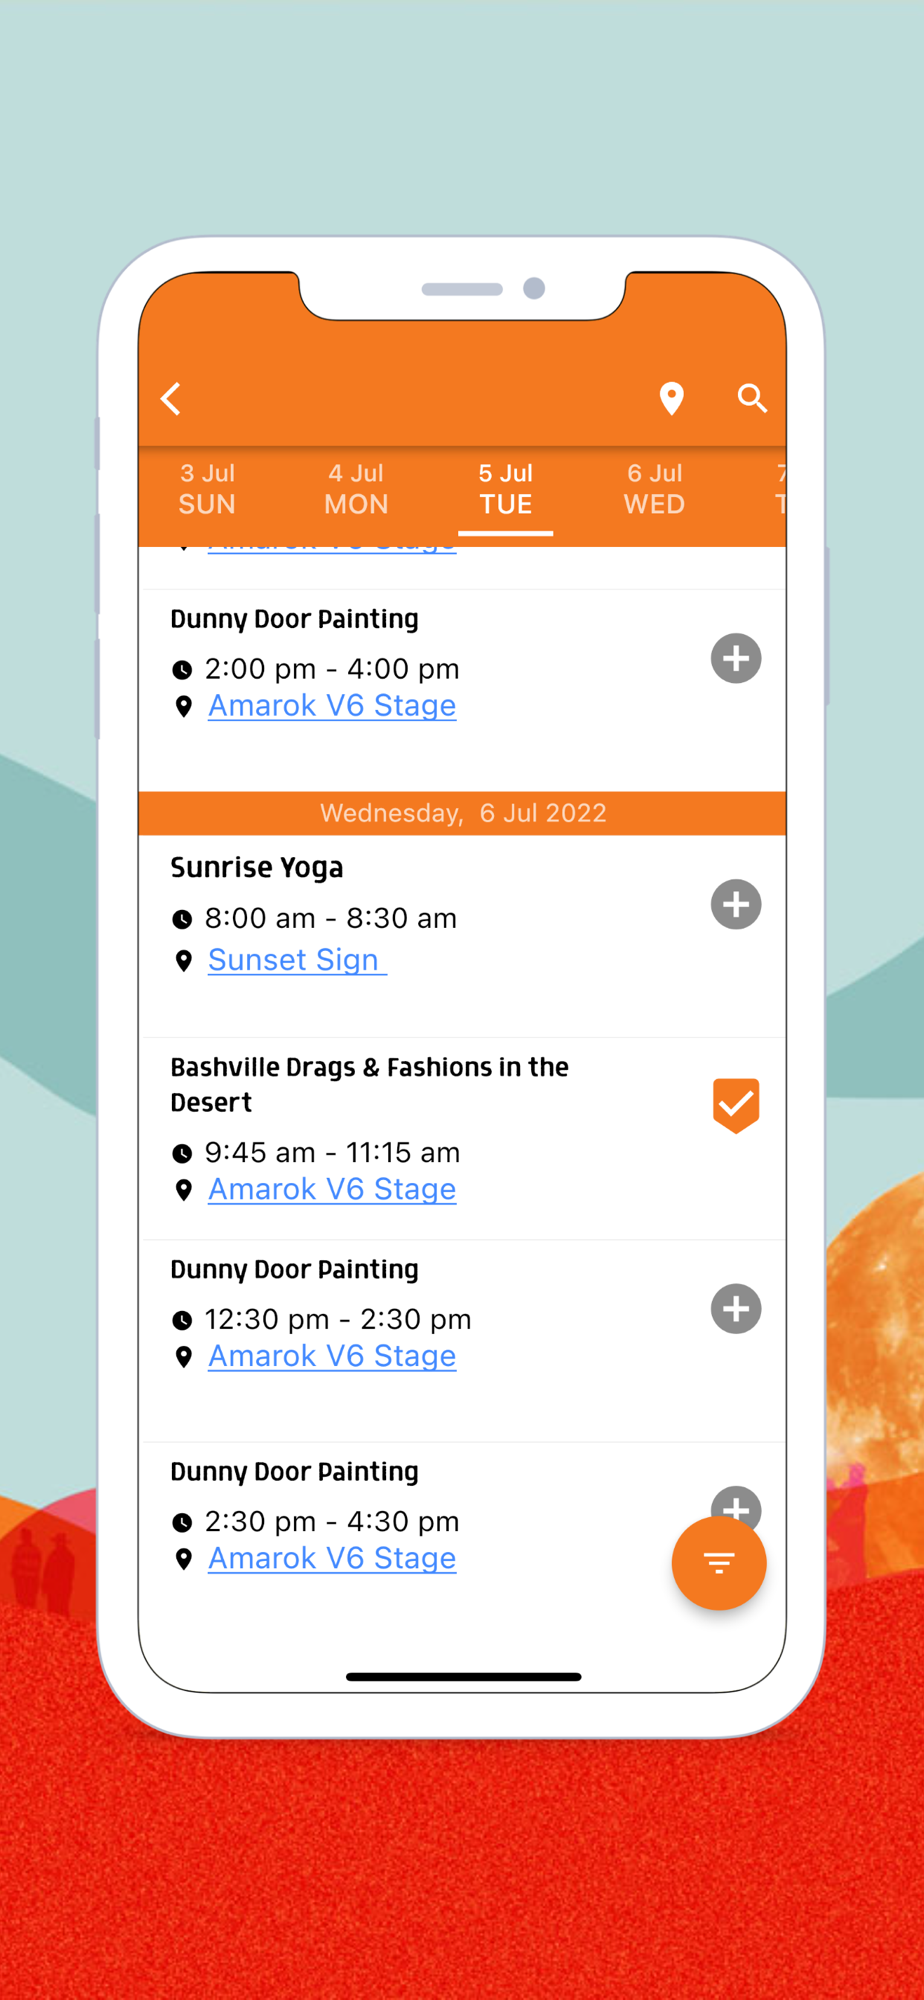The width and height of the screenshot is (924, 2000).
Task: Switch to the 3 Jul SUN tab
Action: pos(207,489)
